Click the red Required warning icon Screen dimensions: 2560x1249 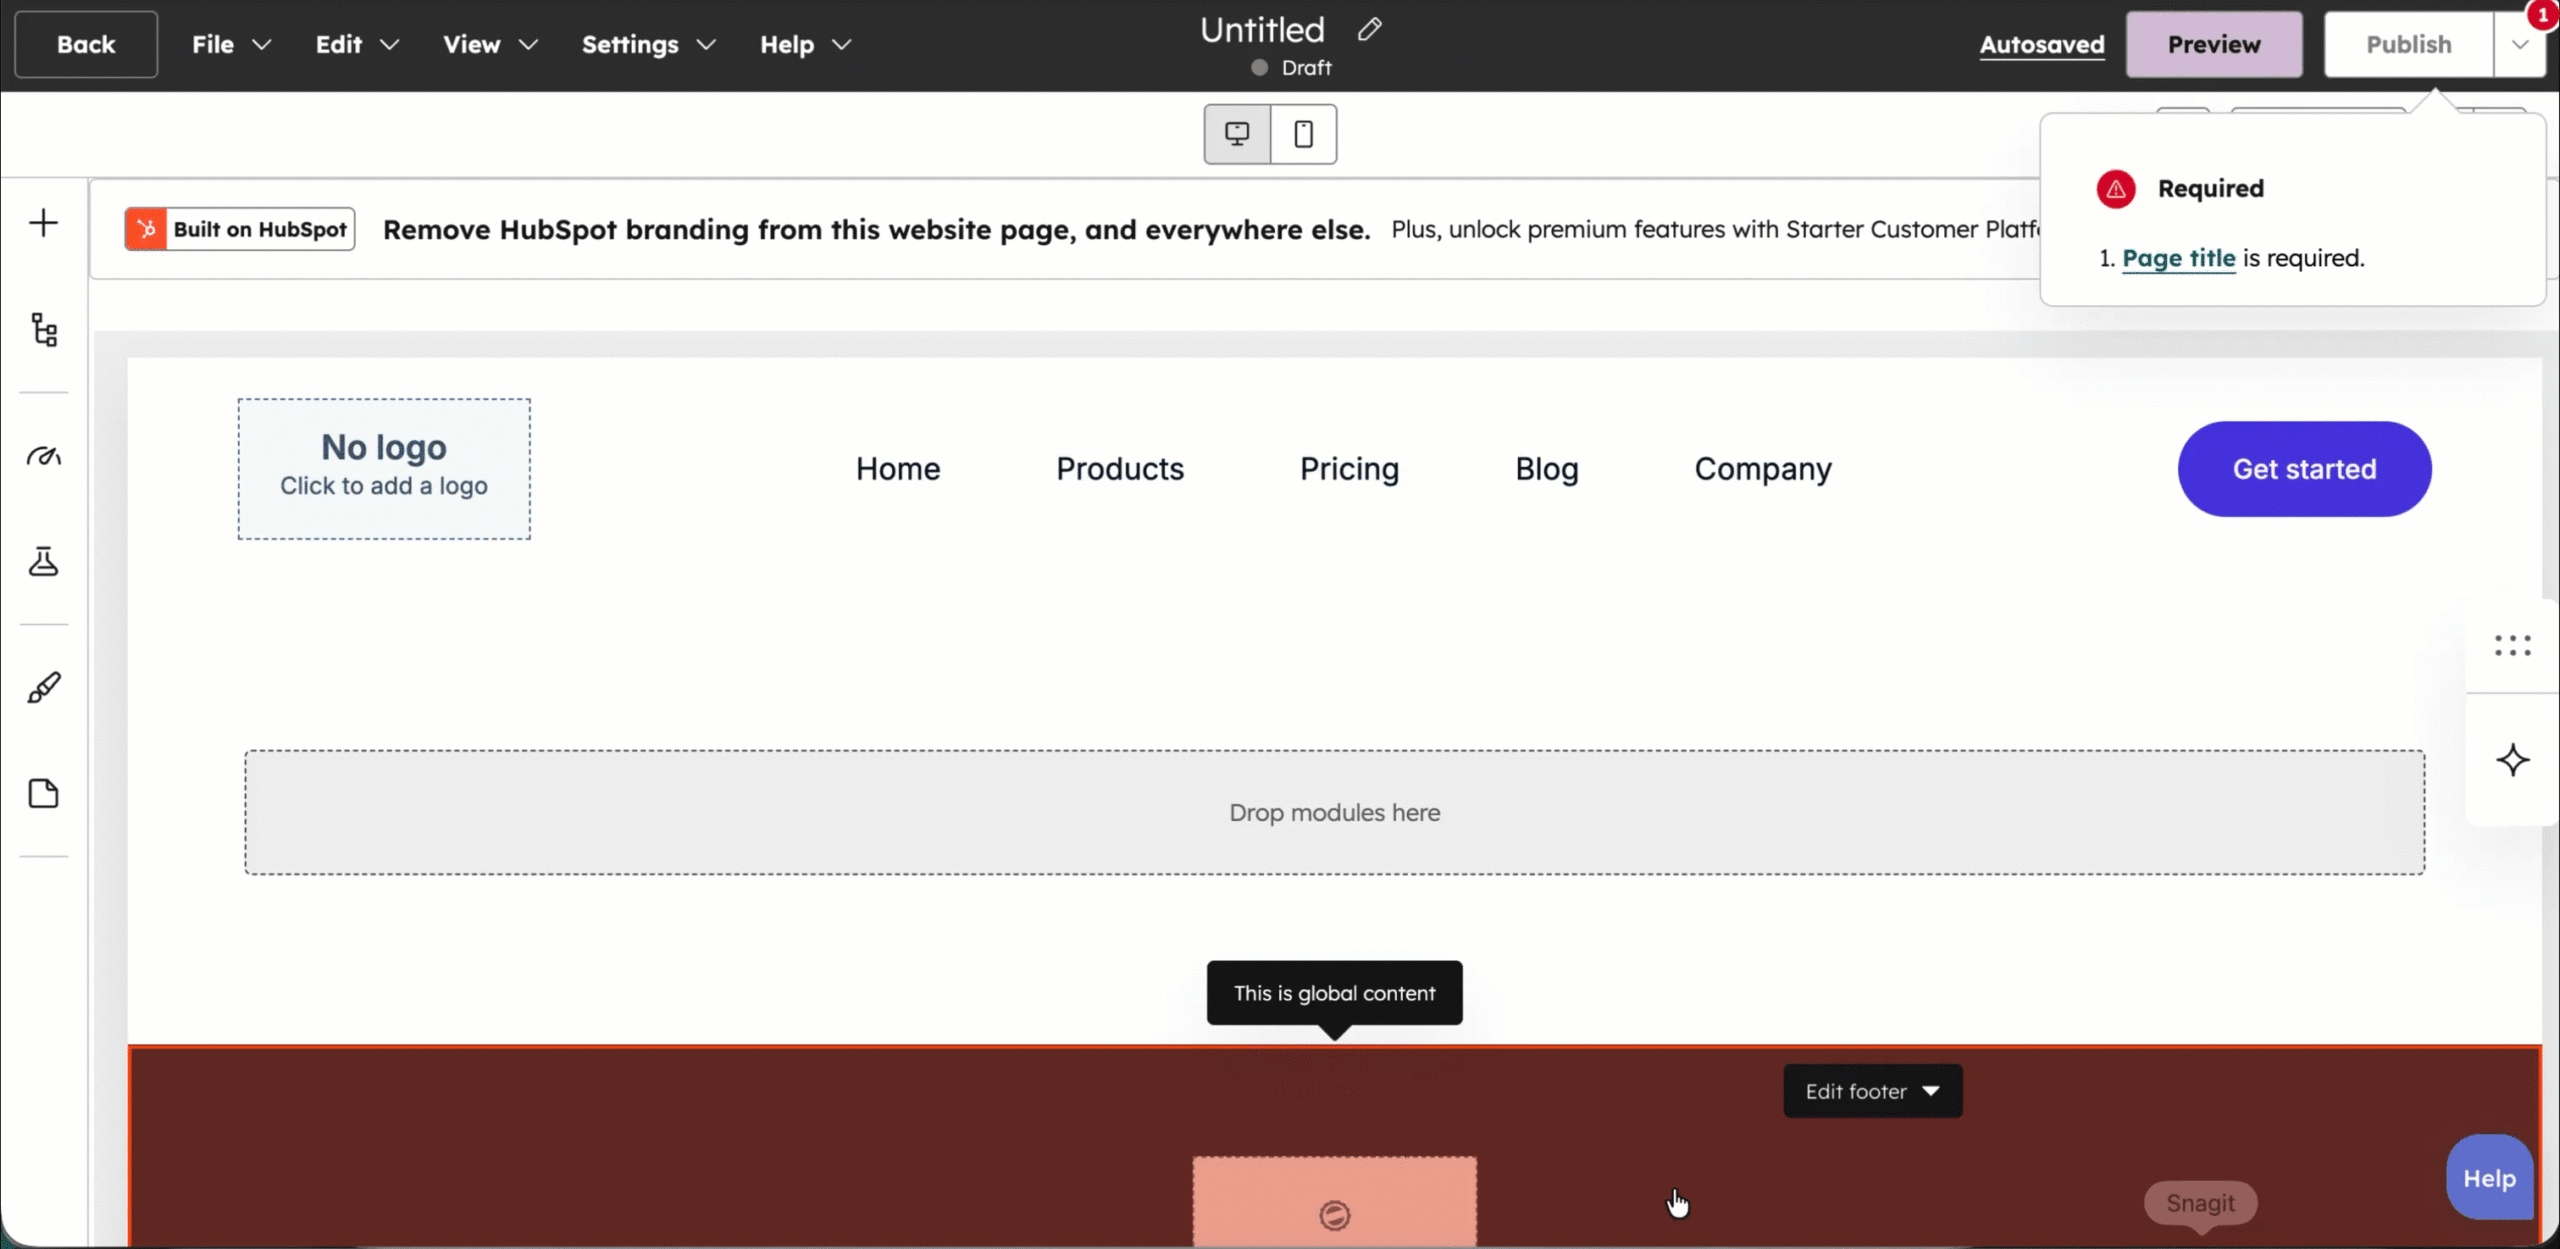[x=2116, y=189]
